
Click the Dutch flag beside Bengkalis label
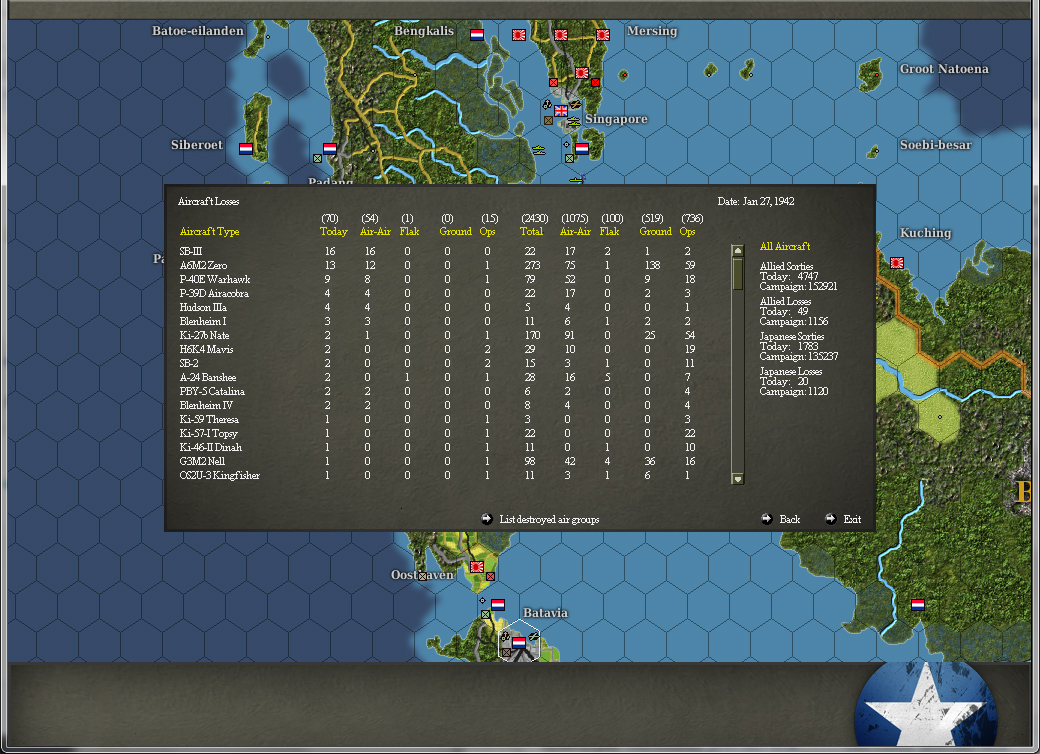tap(477, 34)
